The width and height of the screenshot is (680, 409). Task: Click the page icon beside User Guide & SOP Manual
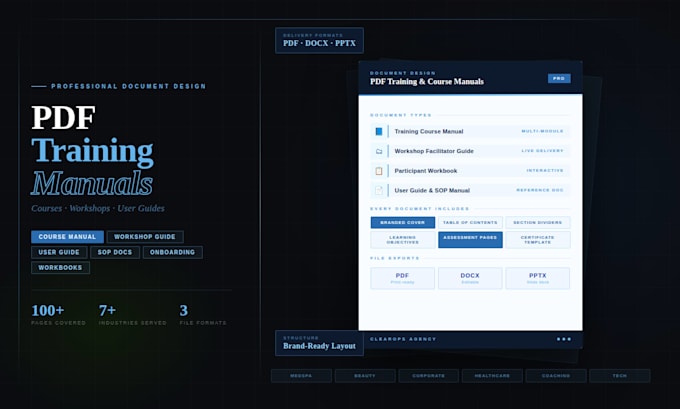point(379,190)
